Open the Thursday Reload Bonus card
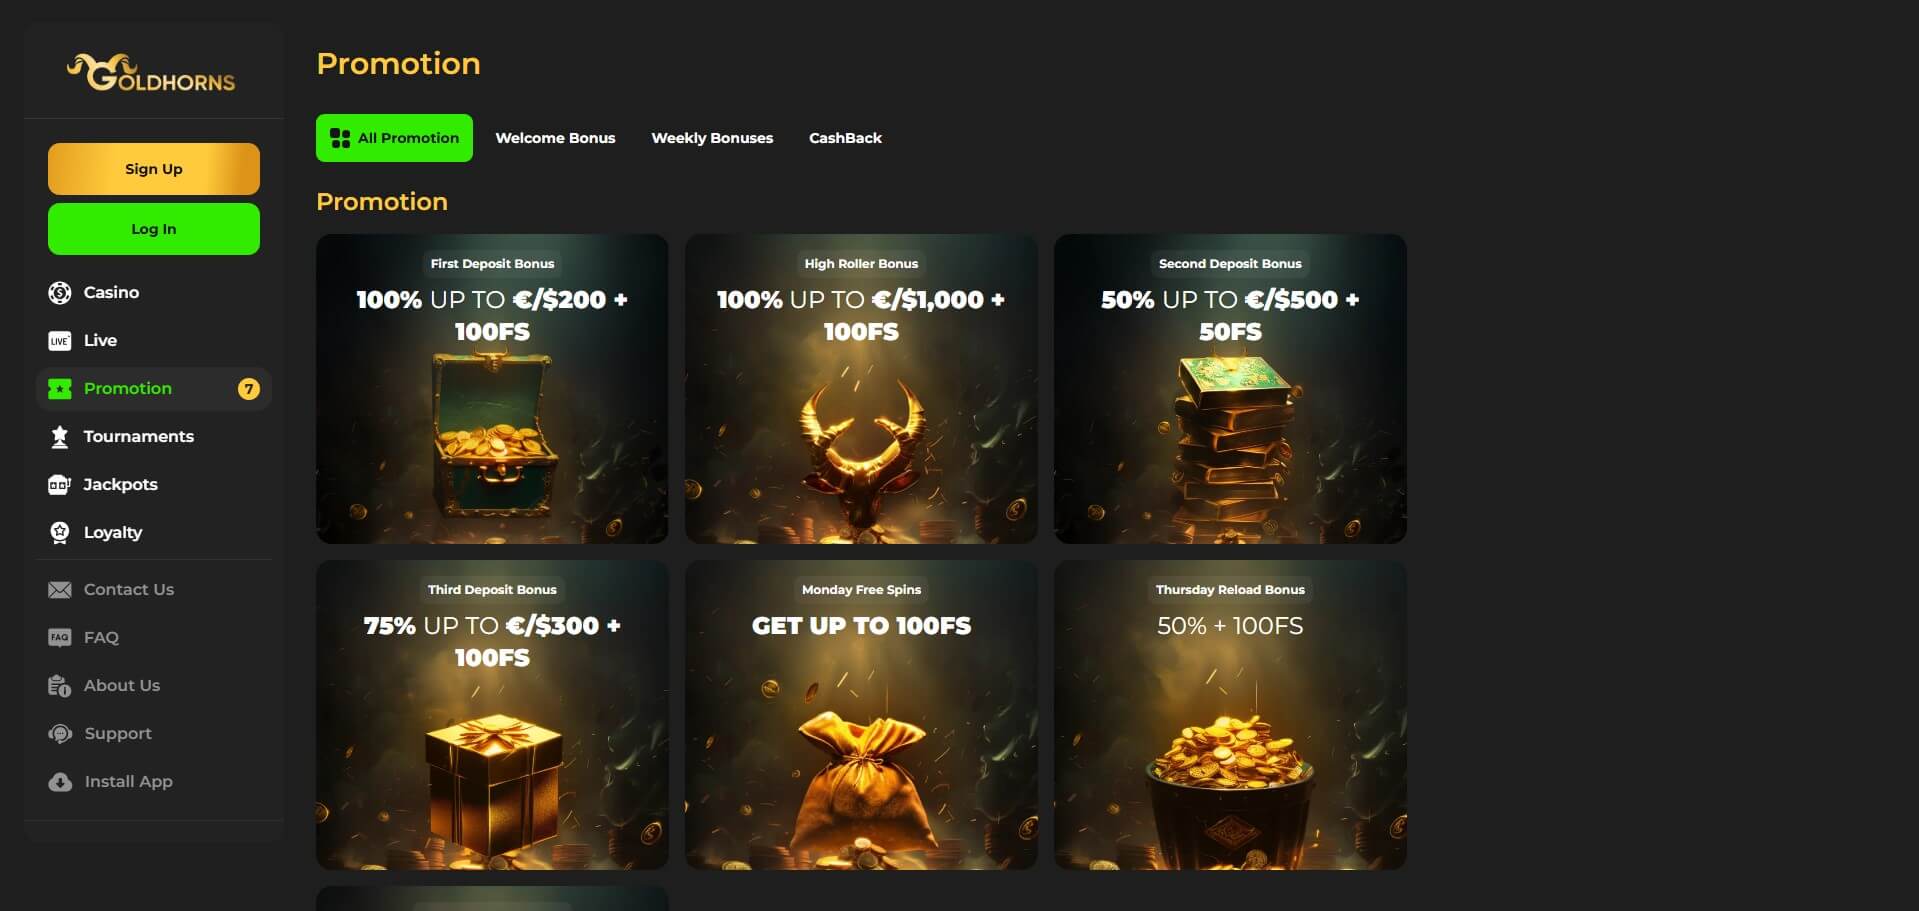Viewport: 1919px width, 911px height. (x=1230, y=715)
